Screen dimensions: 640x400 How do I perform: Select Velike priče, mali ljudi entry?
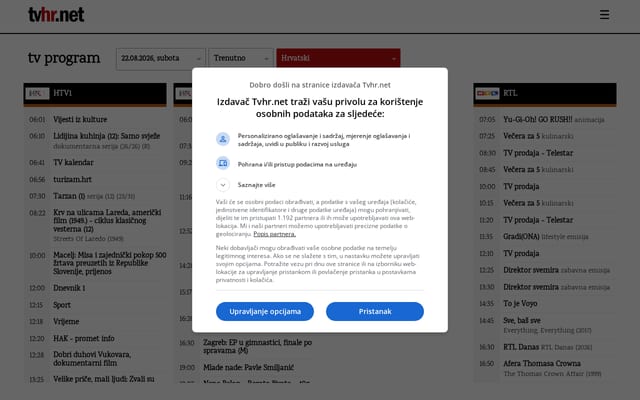click(104, 379)
